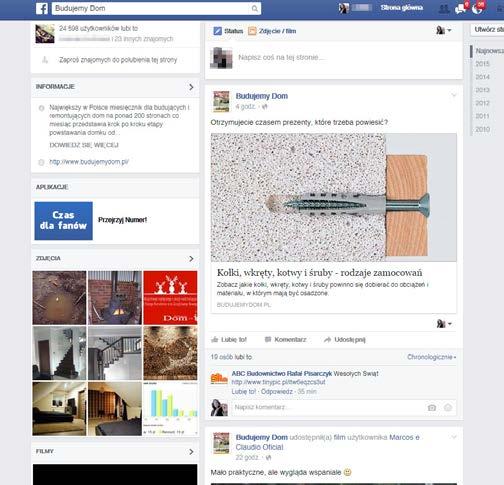504x485 pixels.
Task: Open the bar chart photo thumbnail
Action: (x=170, y=409)
